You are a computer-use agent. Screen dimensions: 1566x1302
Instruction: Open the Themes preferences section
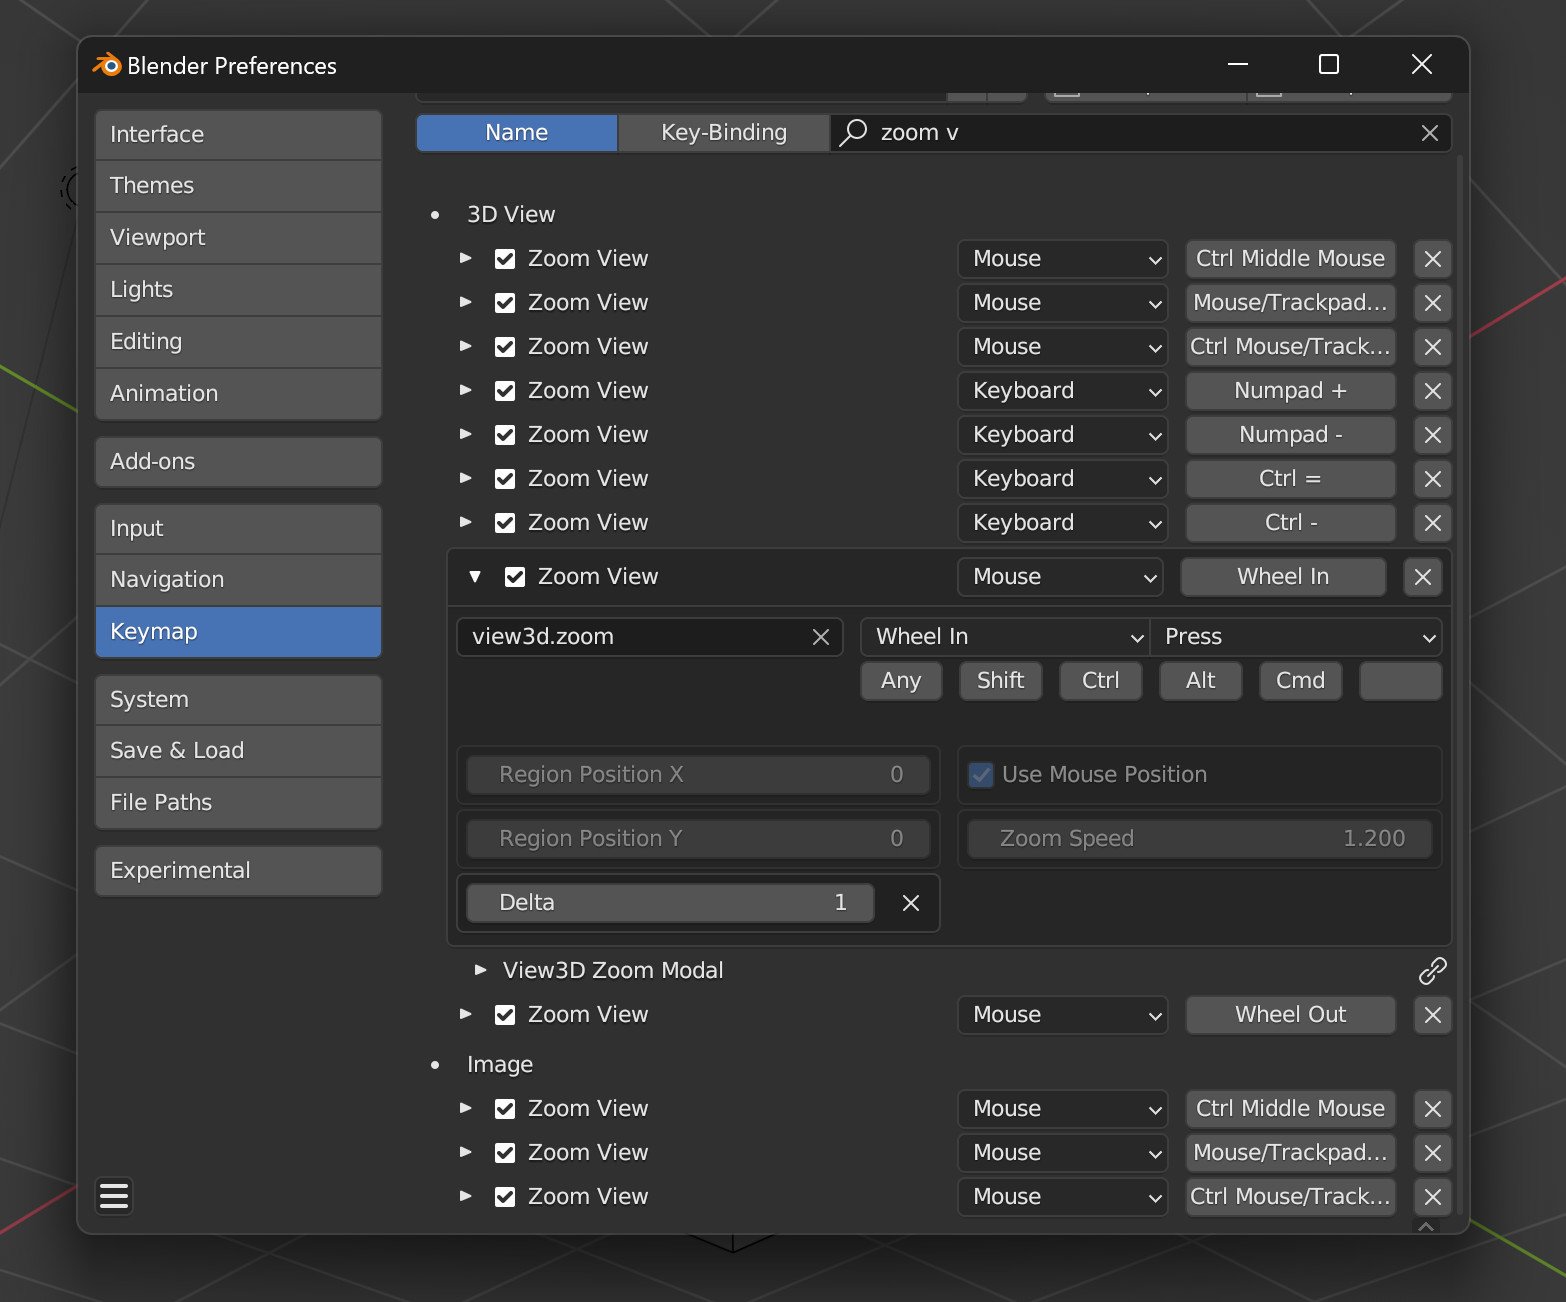click(238, 186)
